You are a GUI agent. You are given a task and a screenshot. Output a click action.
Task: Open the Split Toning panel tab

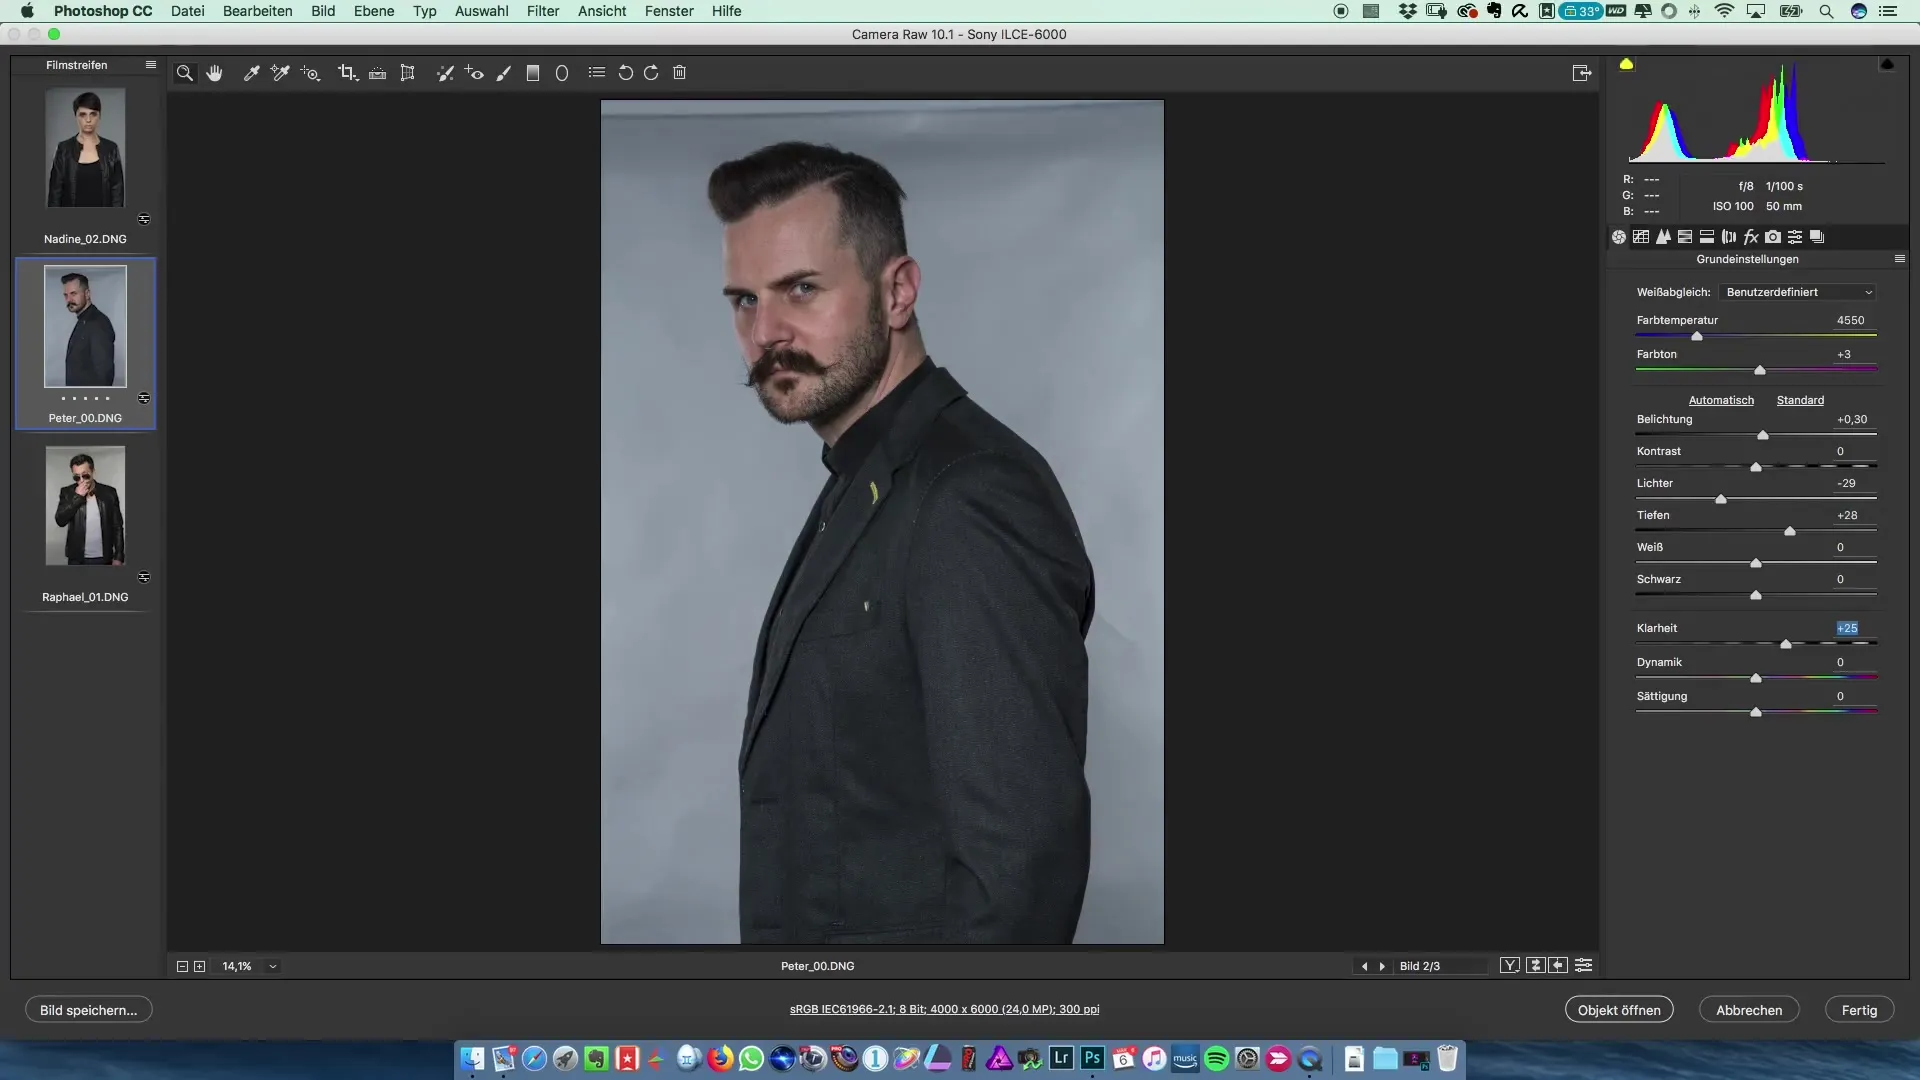pyautogui.click(x=1707, y=237)
